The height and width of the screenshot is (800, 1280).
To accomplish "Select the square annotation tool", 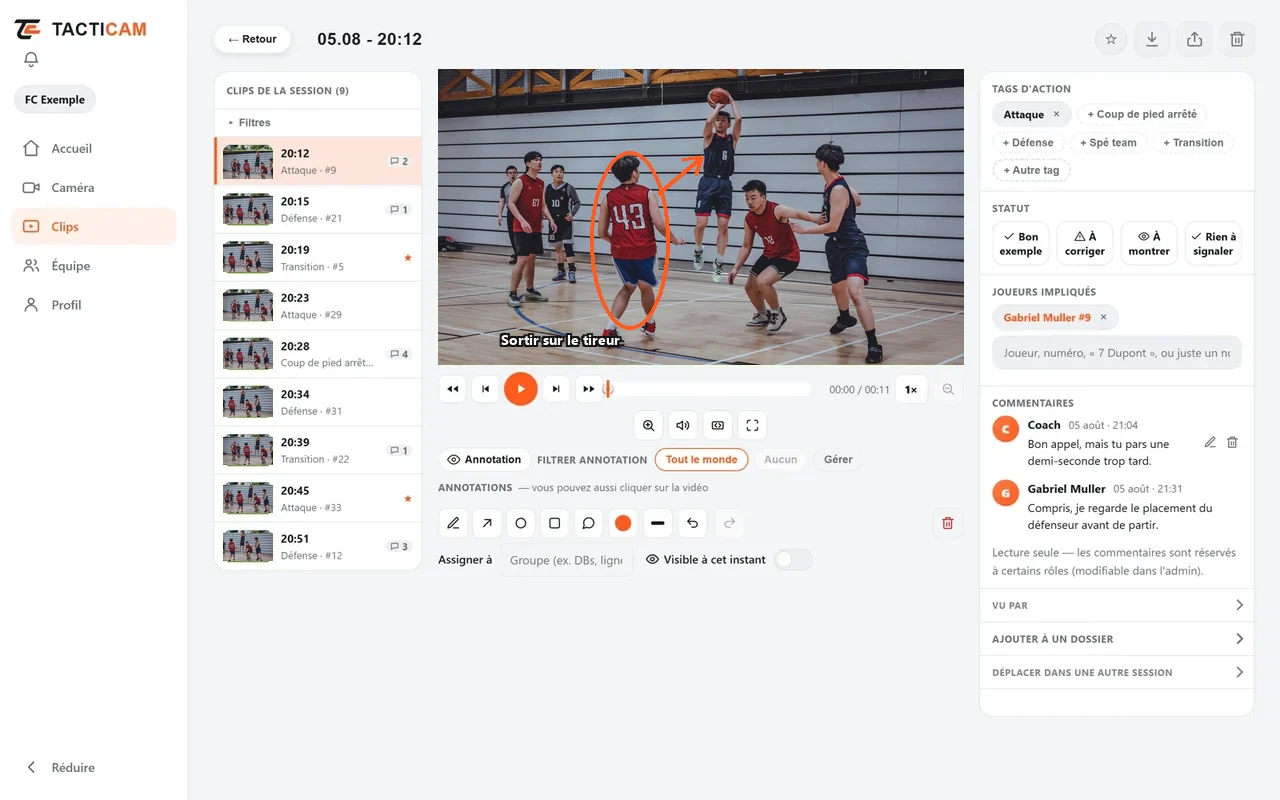I will pyautogui.click(x=555, y=523).
